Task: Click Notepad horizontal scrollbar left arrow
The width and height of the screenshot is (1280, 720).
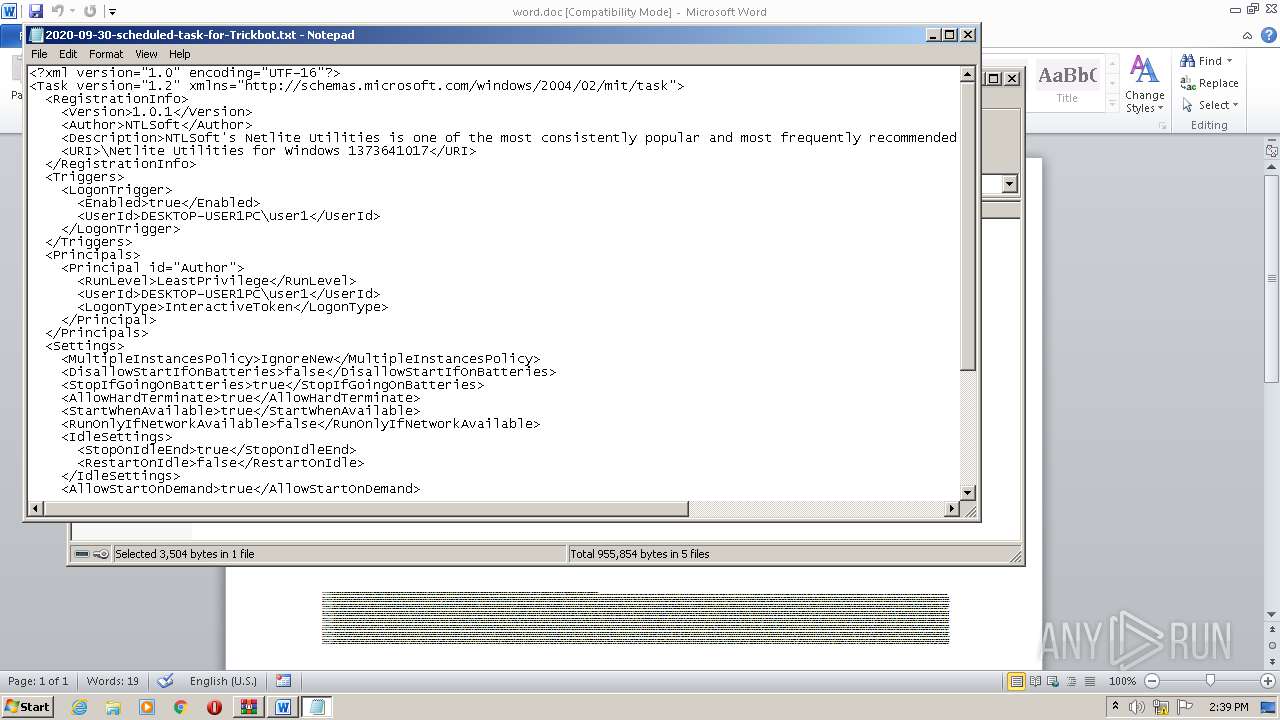Action: pyautogui.click(x=36, y=509)
